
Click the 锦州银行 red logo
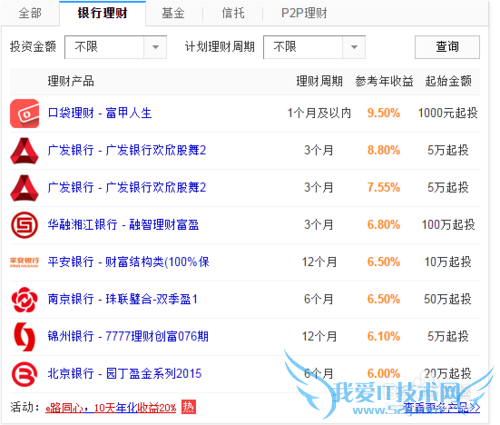point(25,337)
